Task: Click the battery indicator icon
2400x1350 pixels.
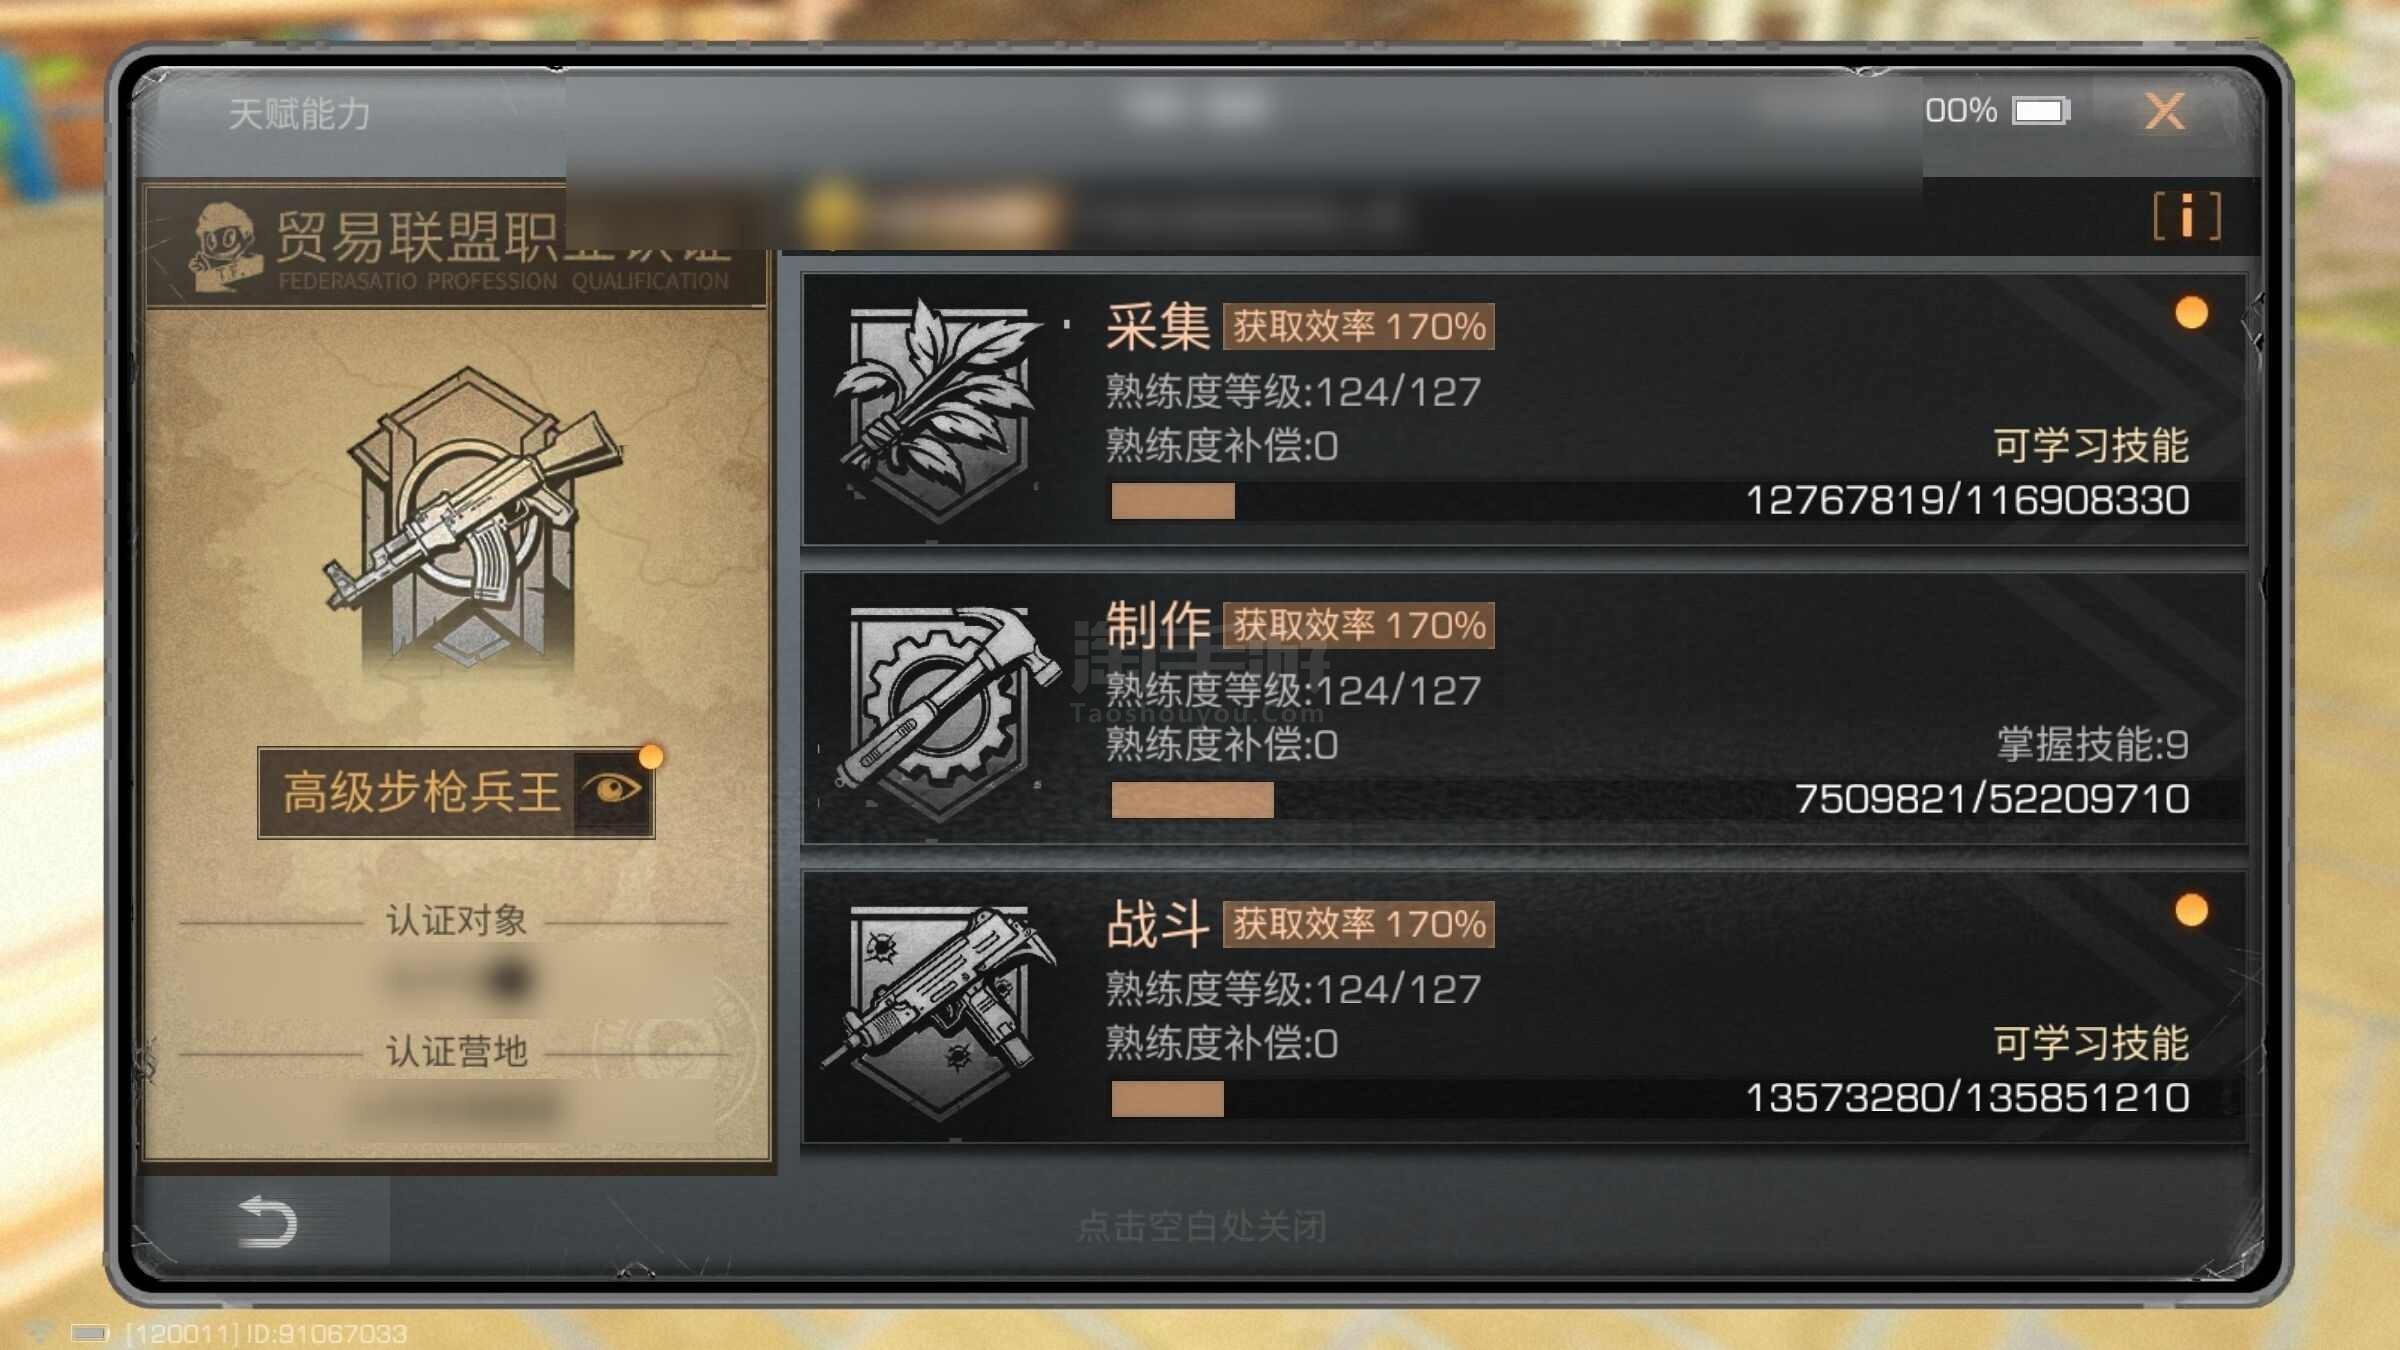Action: tap(2041, 110)
